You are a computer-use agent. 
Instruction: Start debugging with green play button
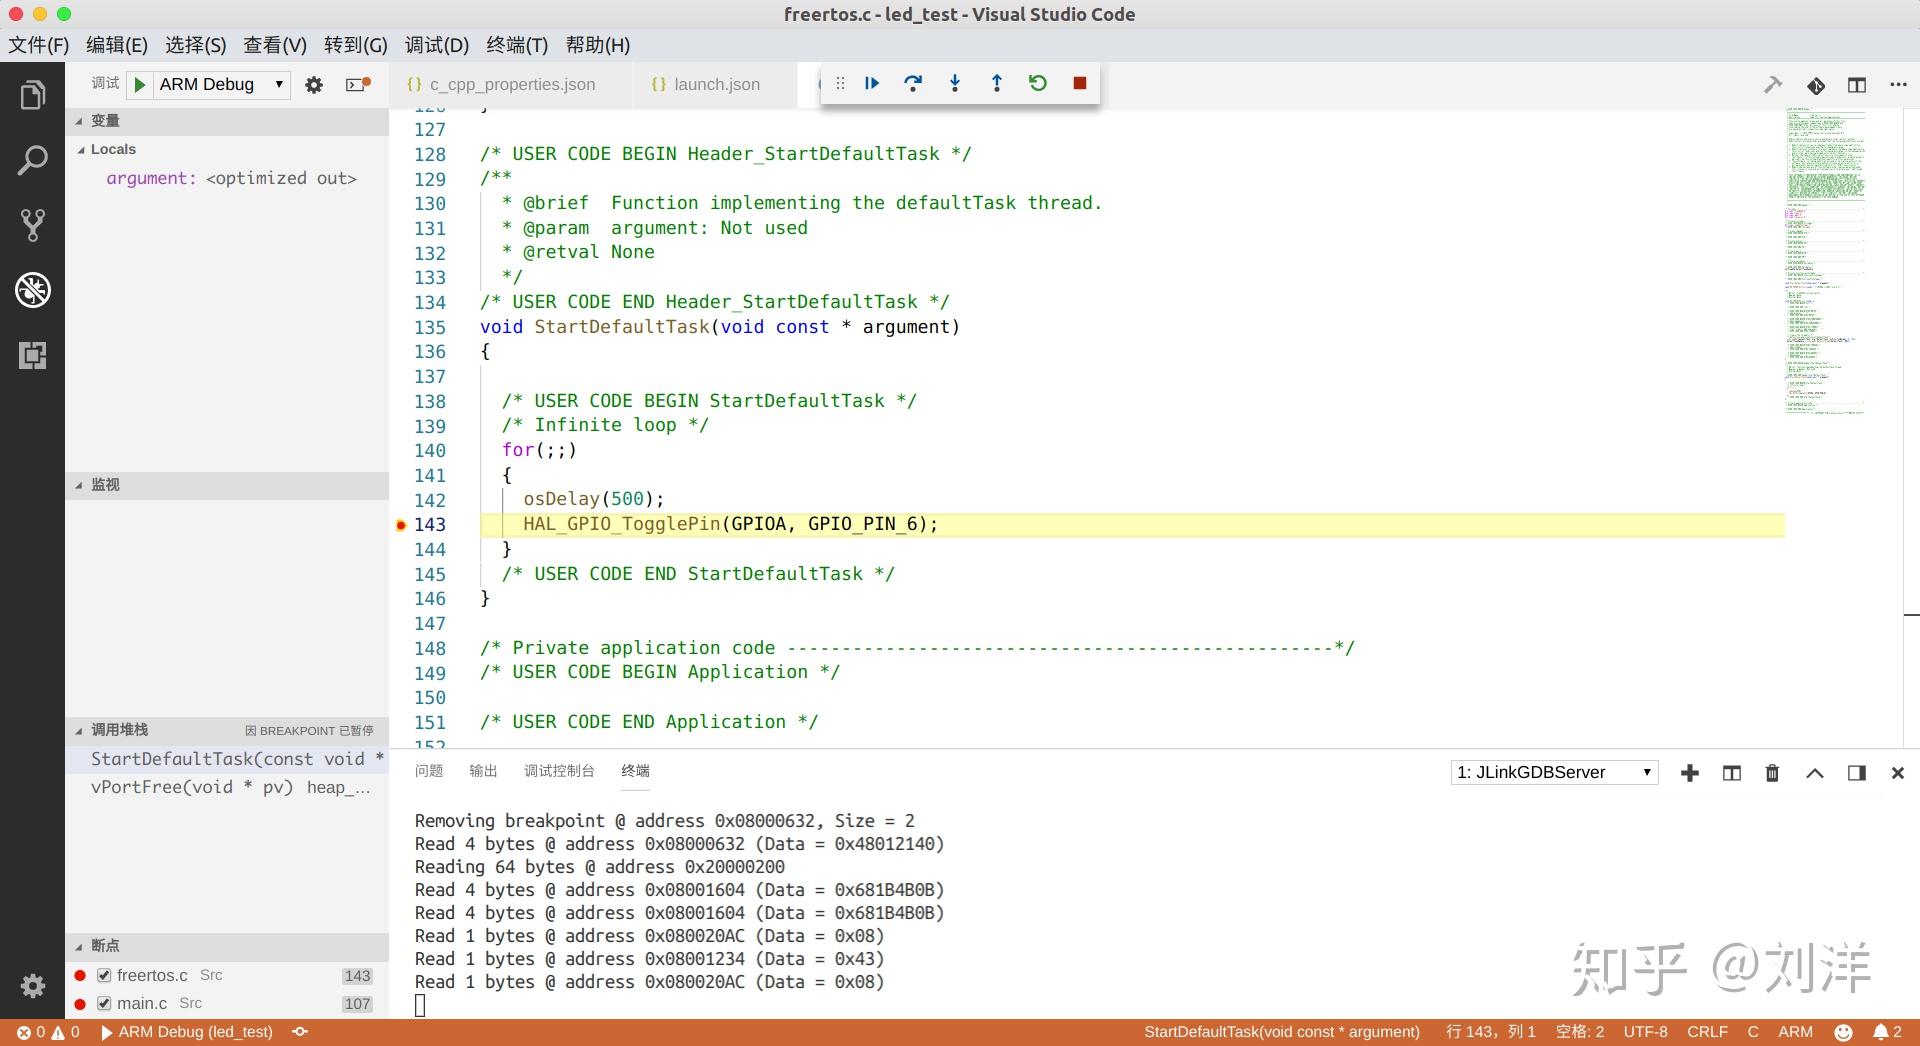(139, 85)
